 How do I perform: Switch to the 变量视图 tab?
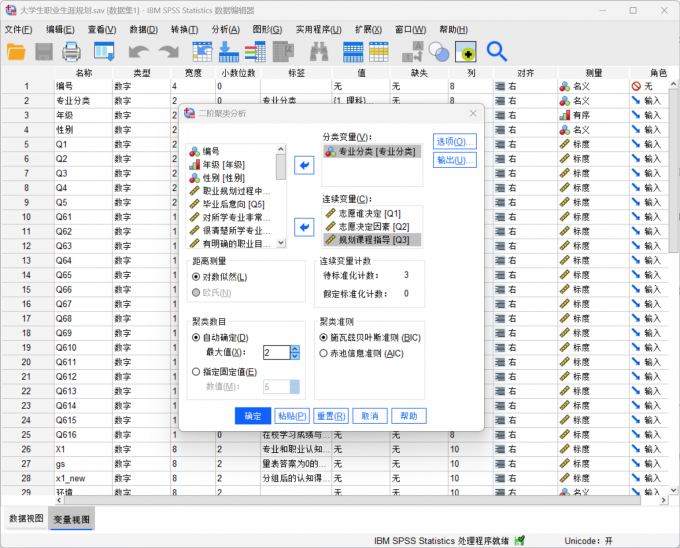(x=72, y=519)
